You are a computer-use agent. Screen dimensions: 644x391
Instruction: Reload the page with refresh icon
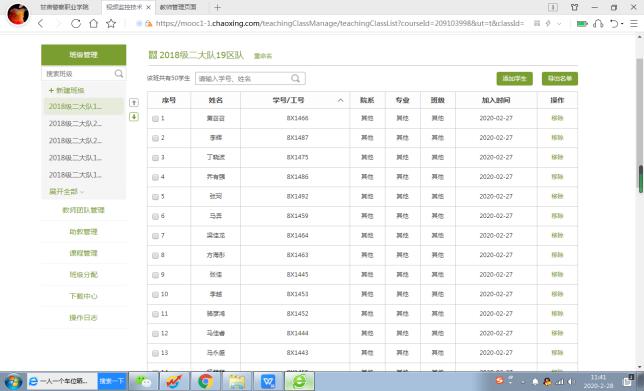pyautogui.click(x=76, y=23)
